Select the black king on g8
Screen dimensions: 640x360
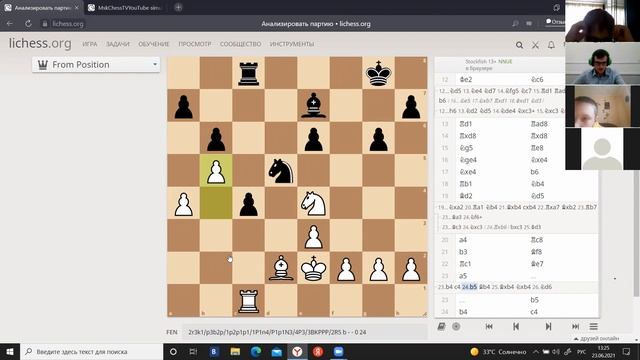point(378,73)
